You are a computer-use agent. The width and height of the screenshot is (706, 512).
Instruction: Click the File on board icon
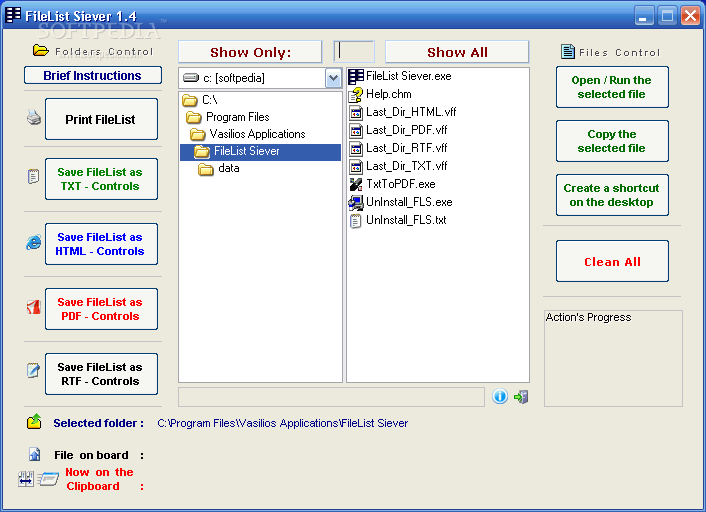(x=35, y=454)
